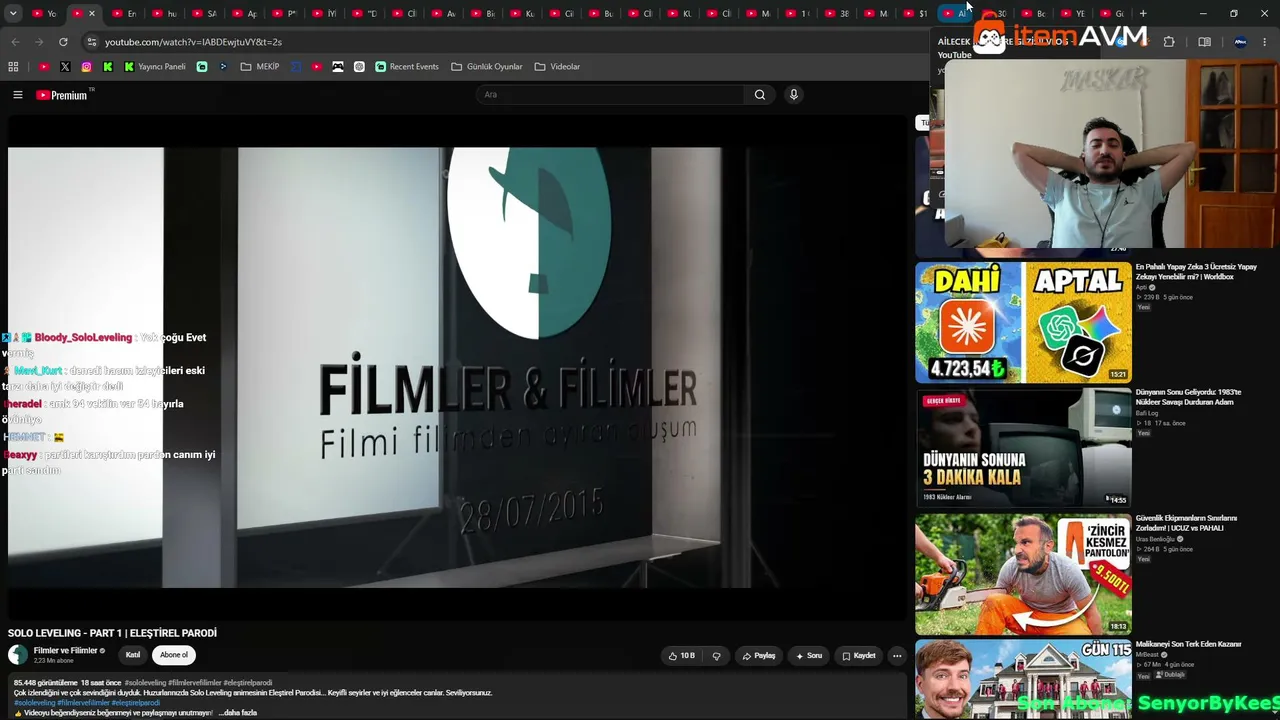This screenshot has width=1280, height=720.
Task: Start voice search with the microphone icon
Action: [794, 95]
